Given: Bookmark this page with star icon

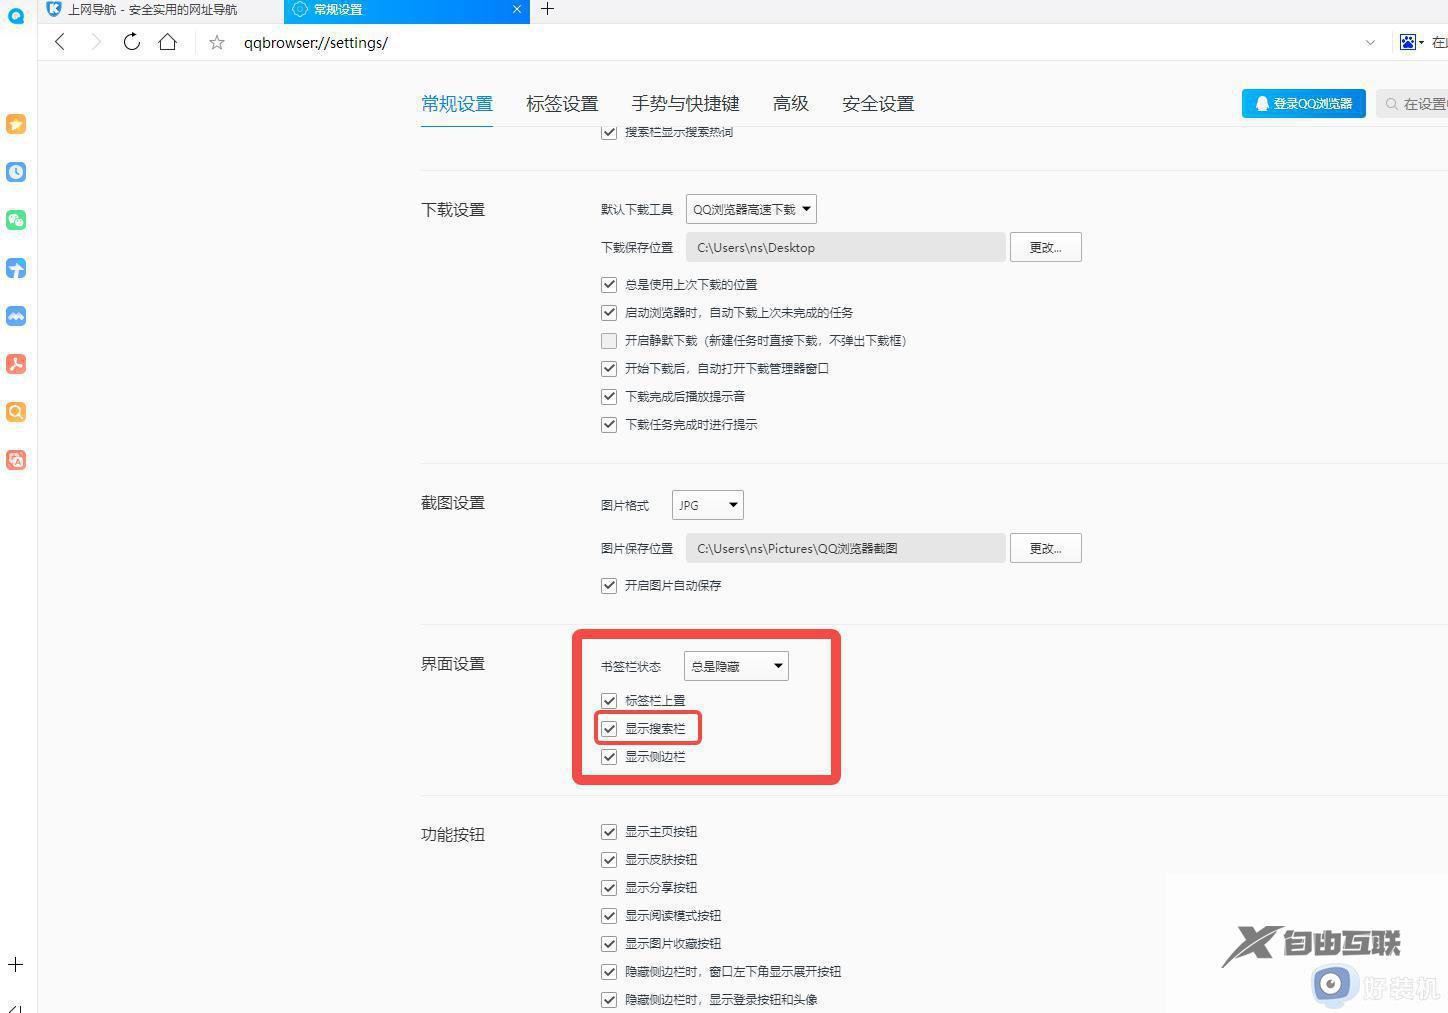Looking at the screenshot, I should [x=217, y=42].
